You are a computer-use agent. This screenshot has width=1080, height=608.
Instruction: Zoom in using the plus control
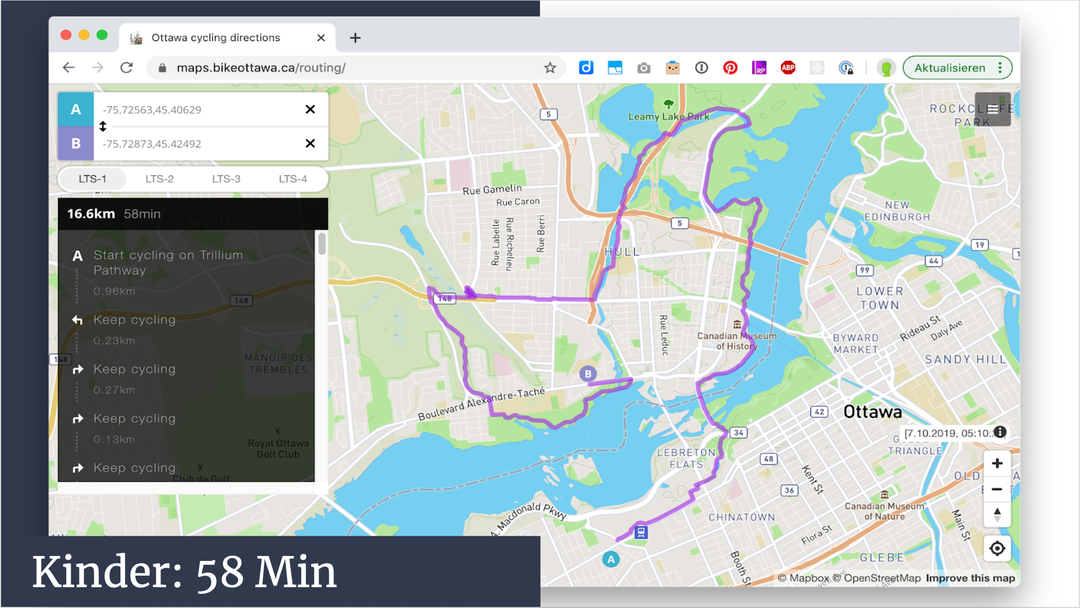(996, 463)
